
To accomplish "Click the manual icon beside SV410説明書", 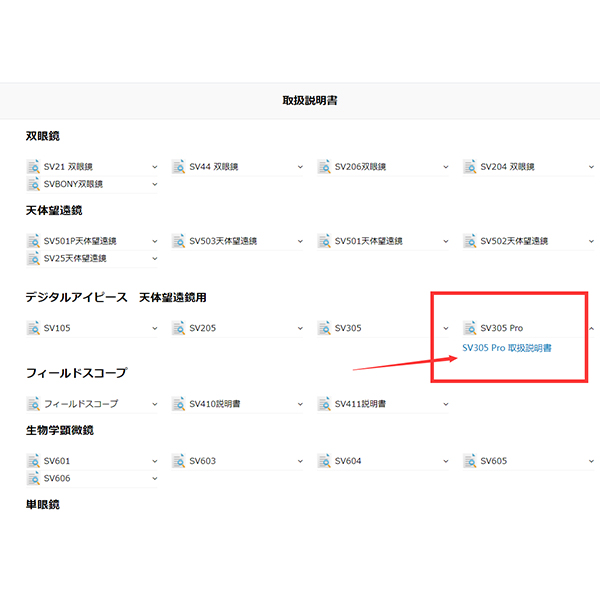I will click(x=178, y=404).
